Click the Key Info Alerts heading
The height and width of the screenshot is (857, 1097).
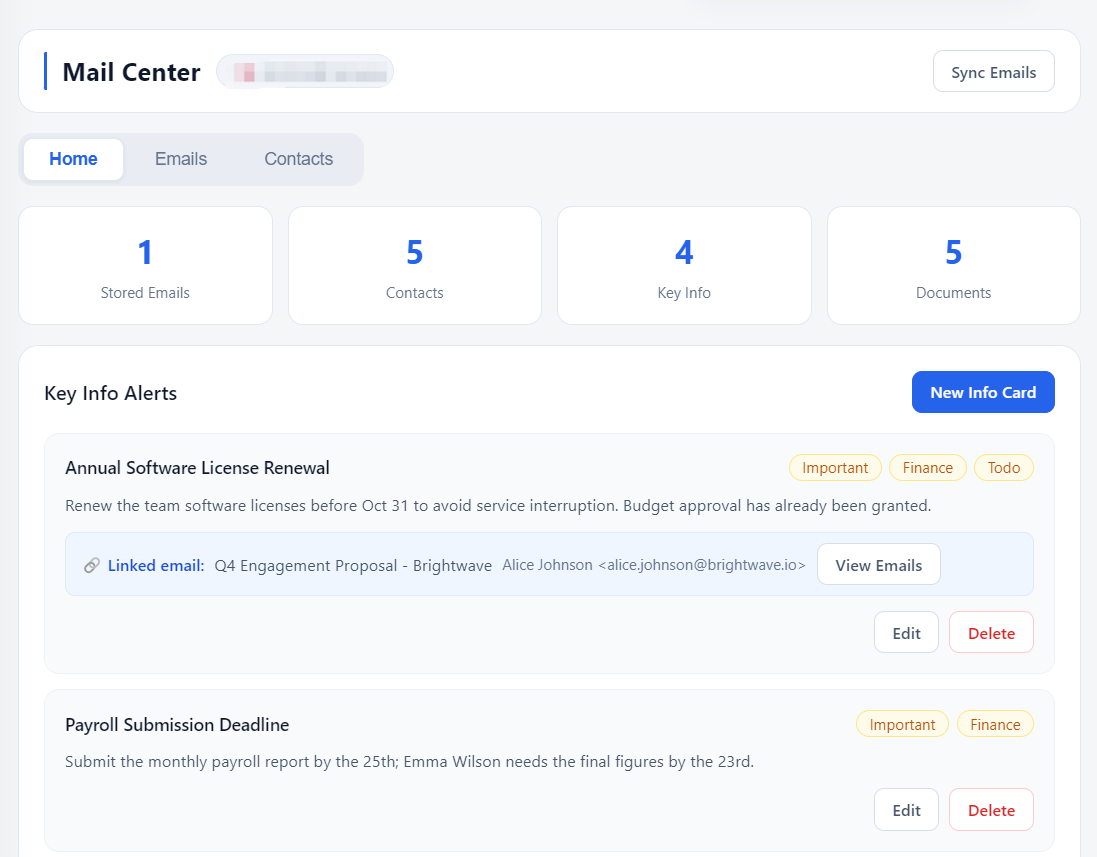point(111,393)
